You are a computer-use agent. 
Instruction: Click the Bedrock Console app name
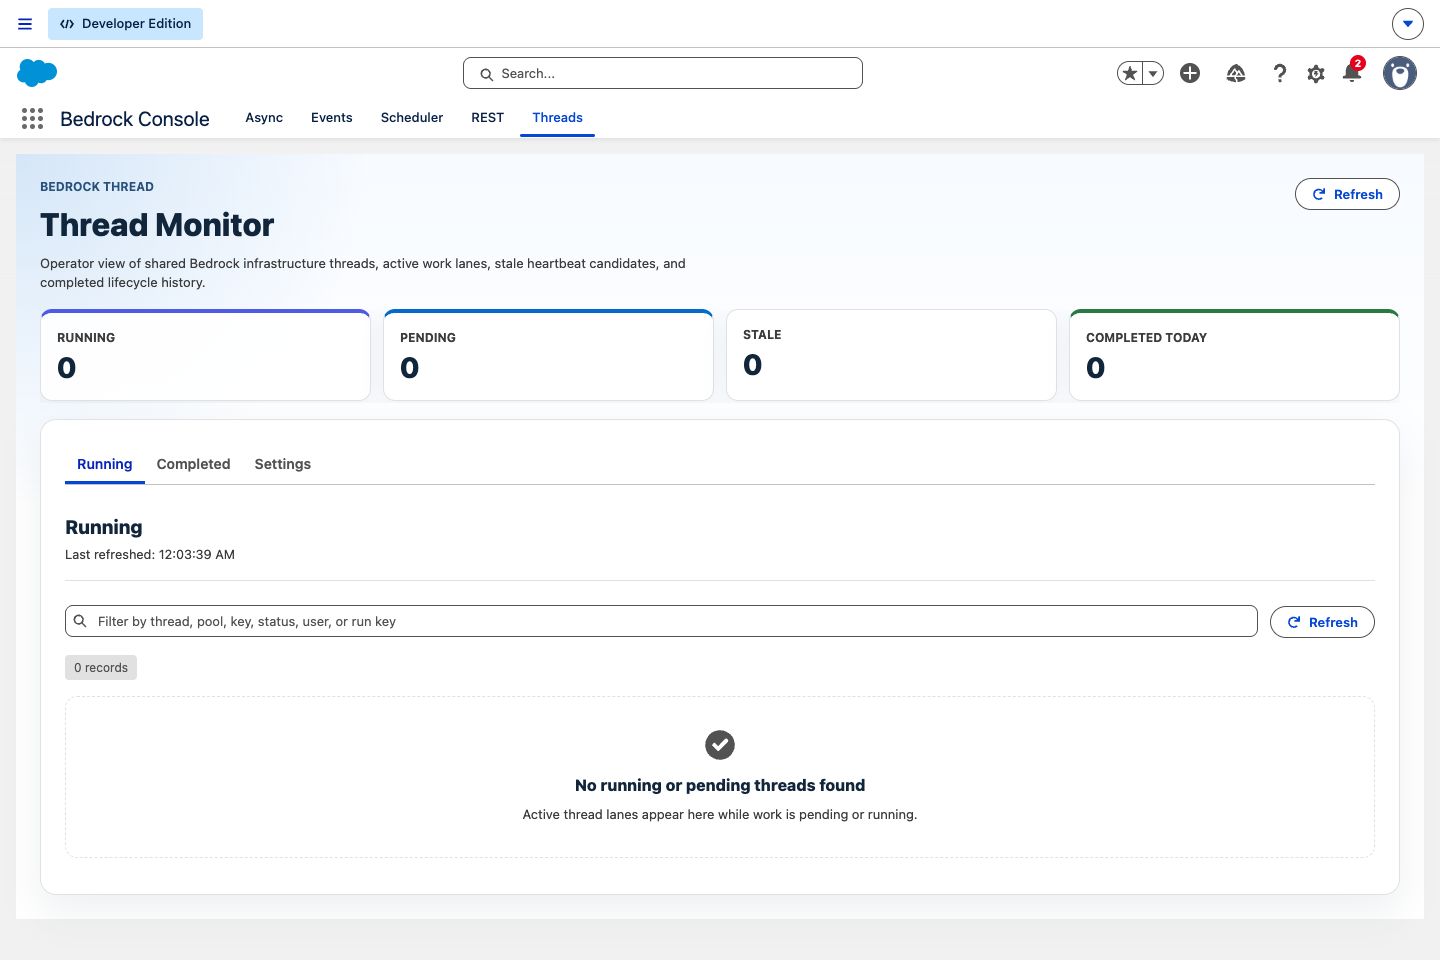click(x=135, y=119)
